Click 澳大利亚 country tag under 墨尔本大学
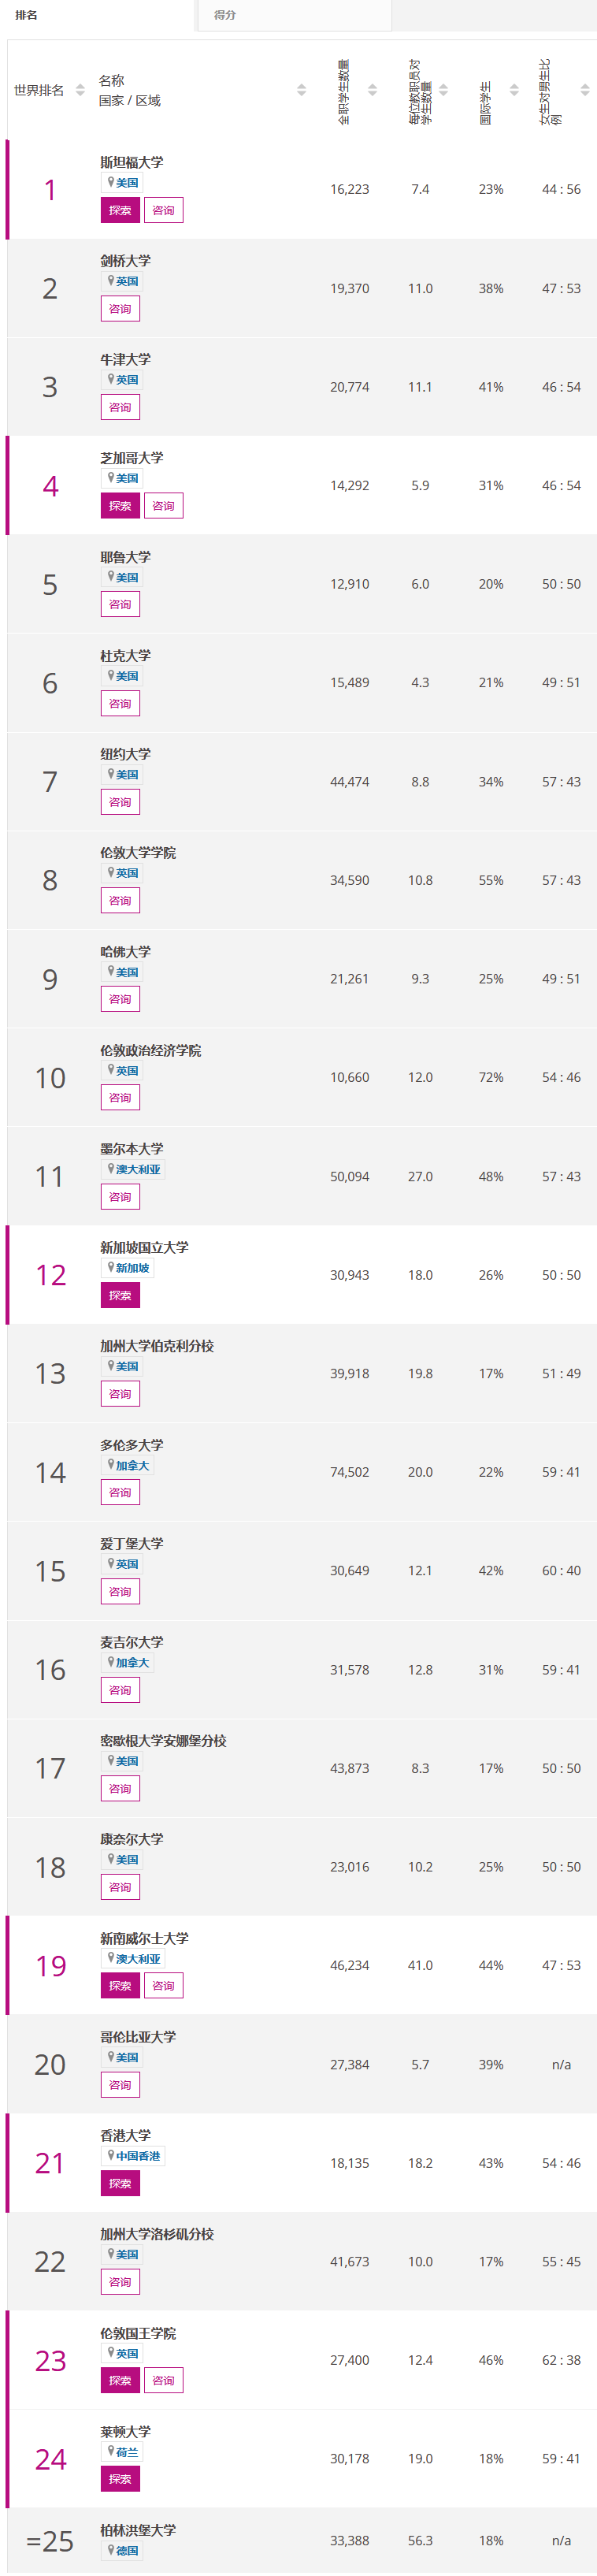This screenshot has height=2576, width=597. [138, 1169]
